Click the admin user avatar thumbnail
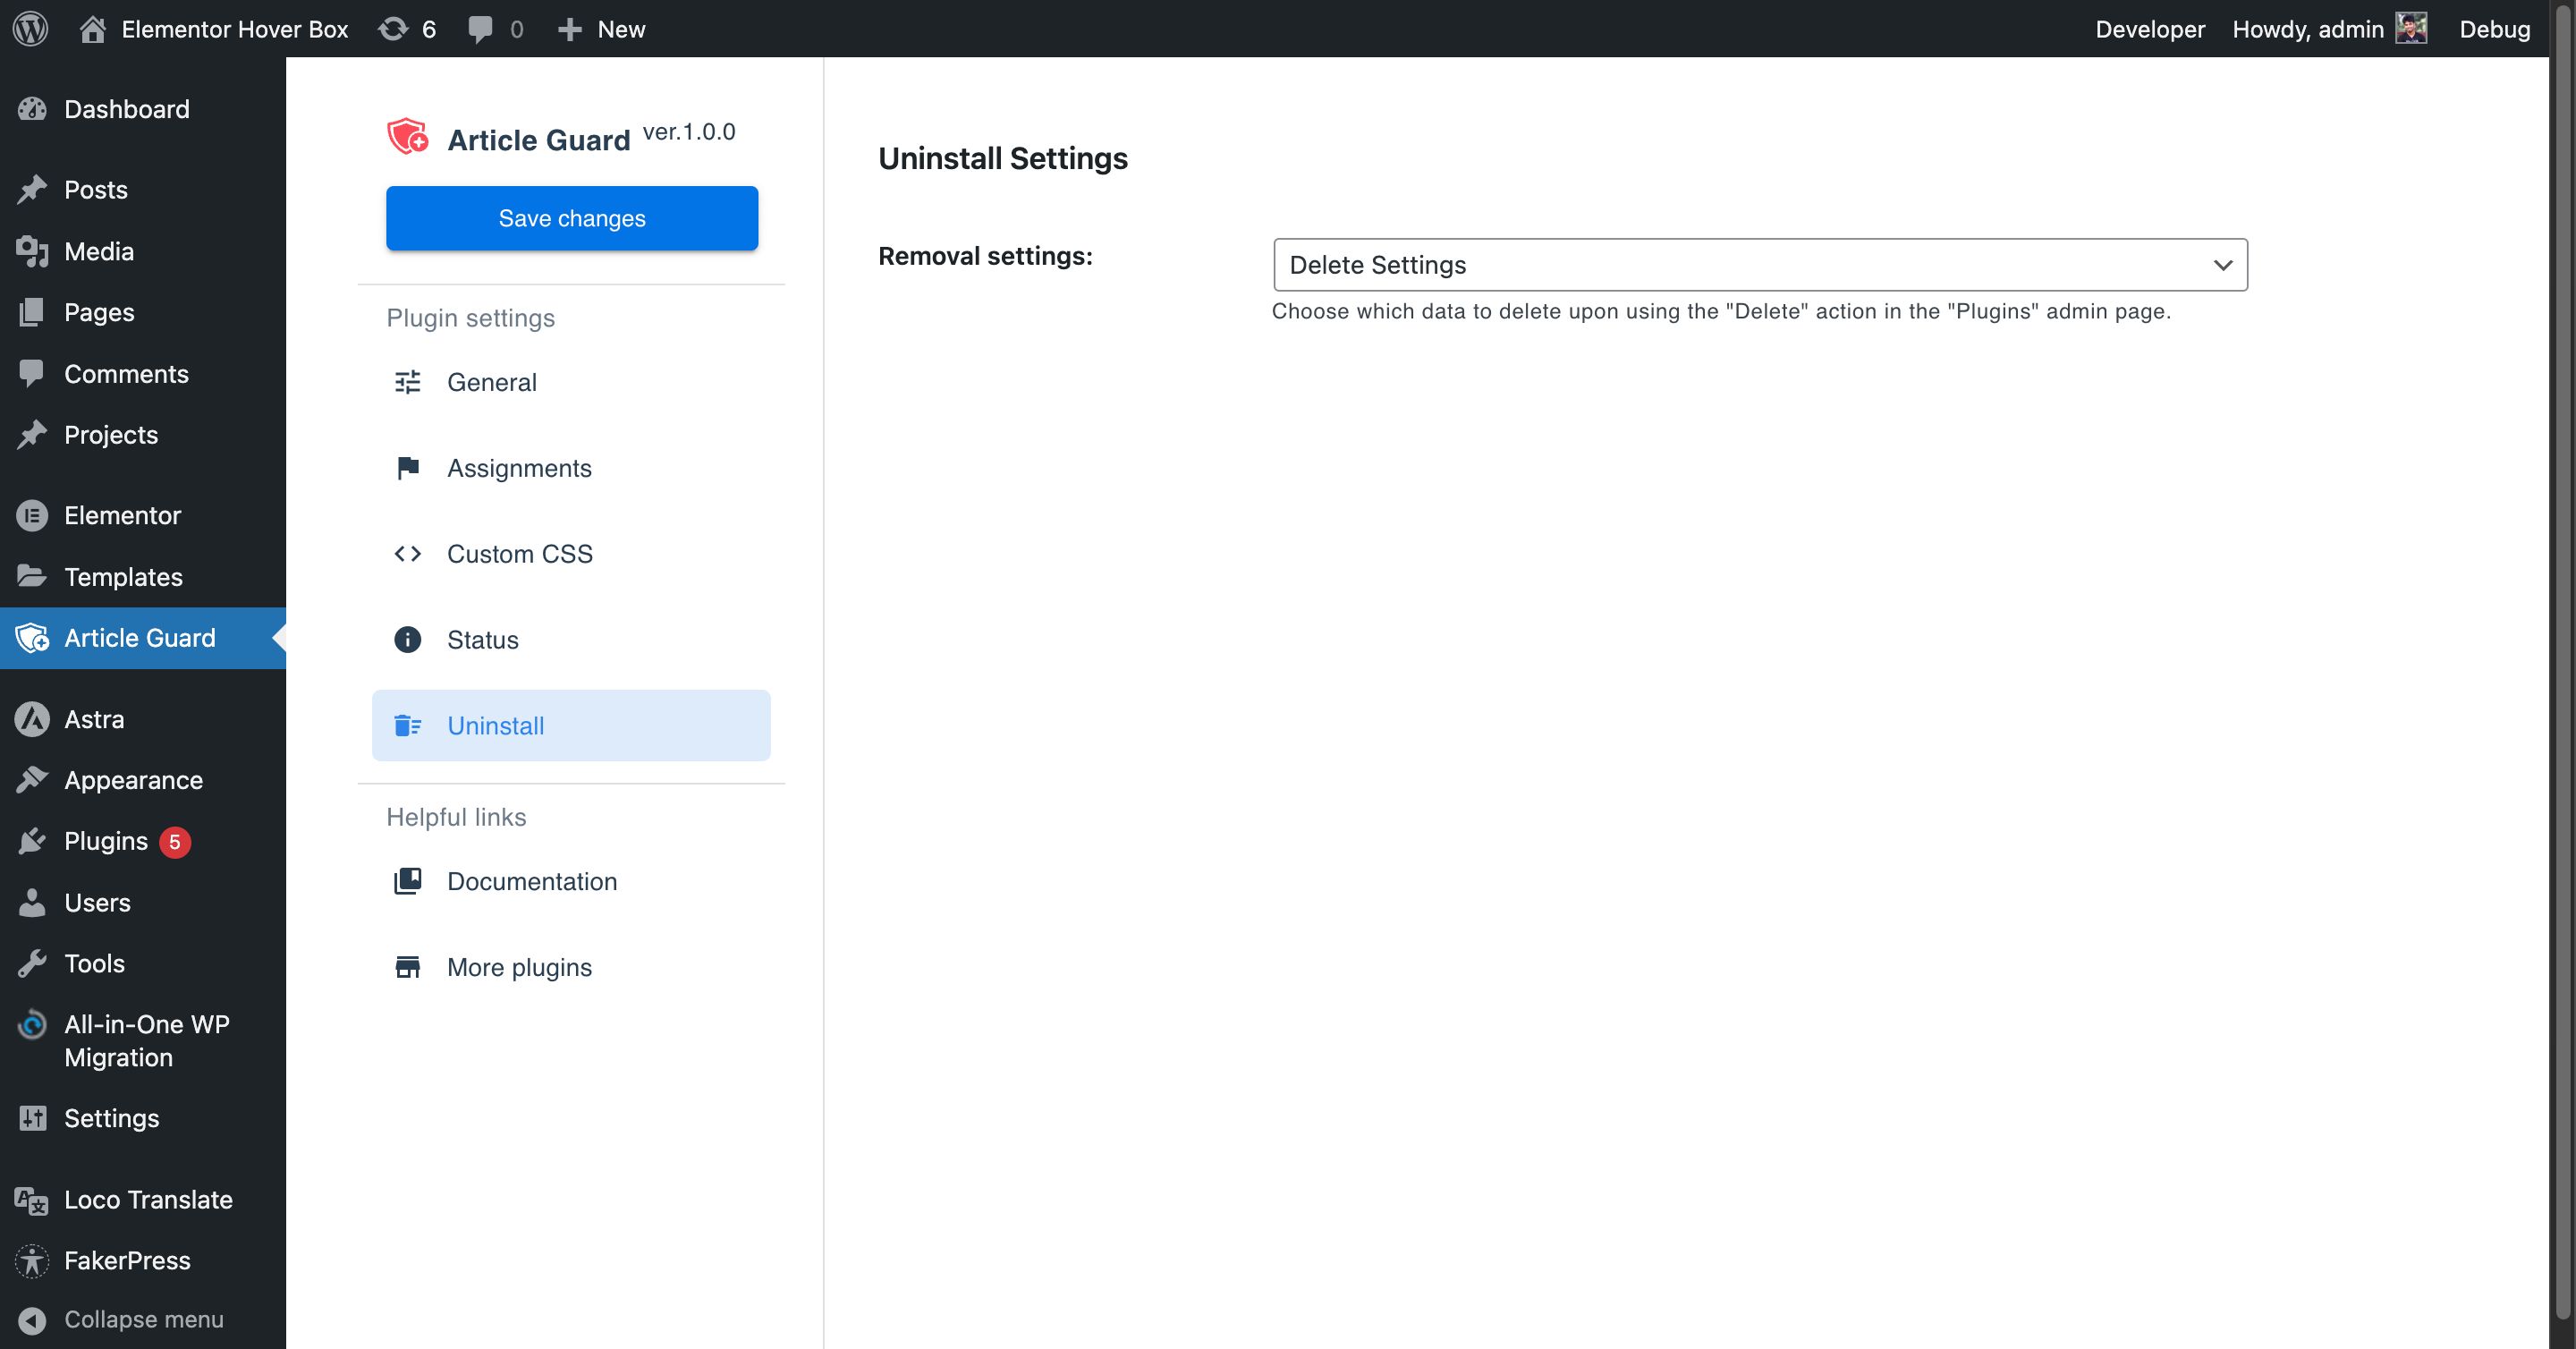The width and height of the screenshot is (2576, 1349). pyautogui.click(x=2411, y=28)
